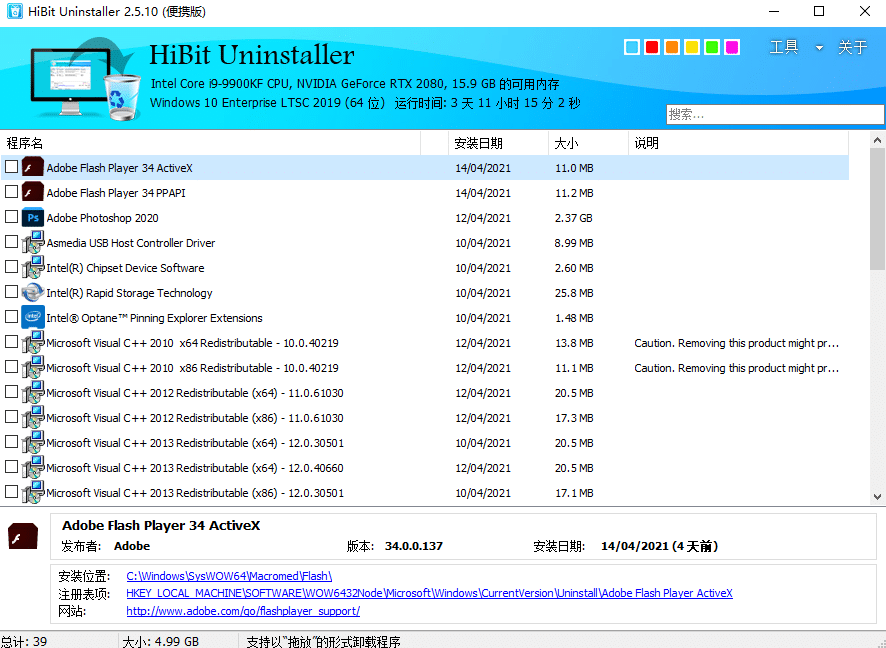Screen dimensions: 886x648
Task: Click the Adobe publisher value in details
Action: point(132,546)
